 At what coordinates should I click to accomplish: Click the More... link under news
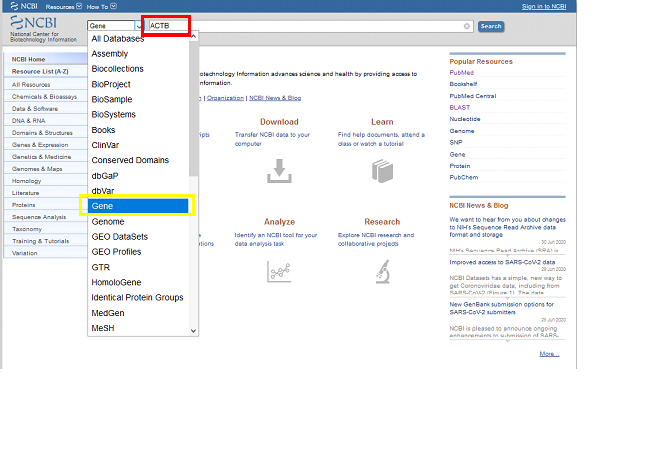click(549, 354)
